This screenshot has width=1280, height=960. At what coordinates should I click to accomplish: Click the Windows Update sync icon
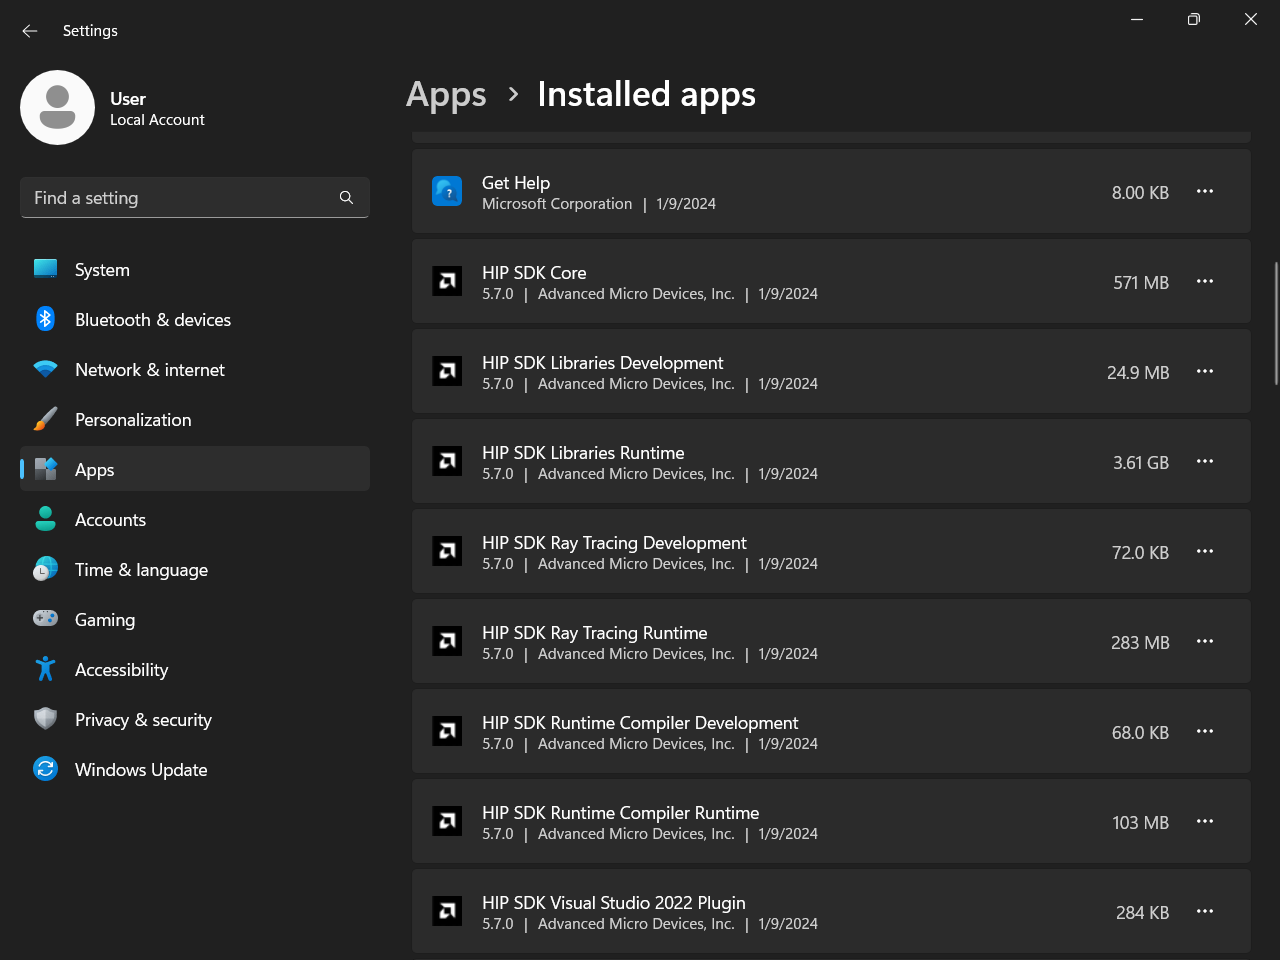click(46, 769)
